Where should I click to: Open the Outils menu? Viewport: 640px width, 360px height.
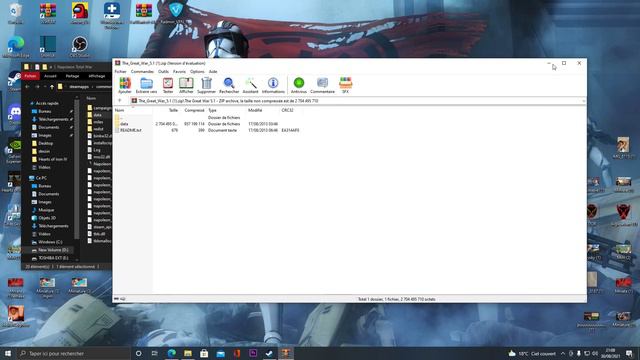[x=163, y=71]
